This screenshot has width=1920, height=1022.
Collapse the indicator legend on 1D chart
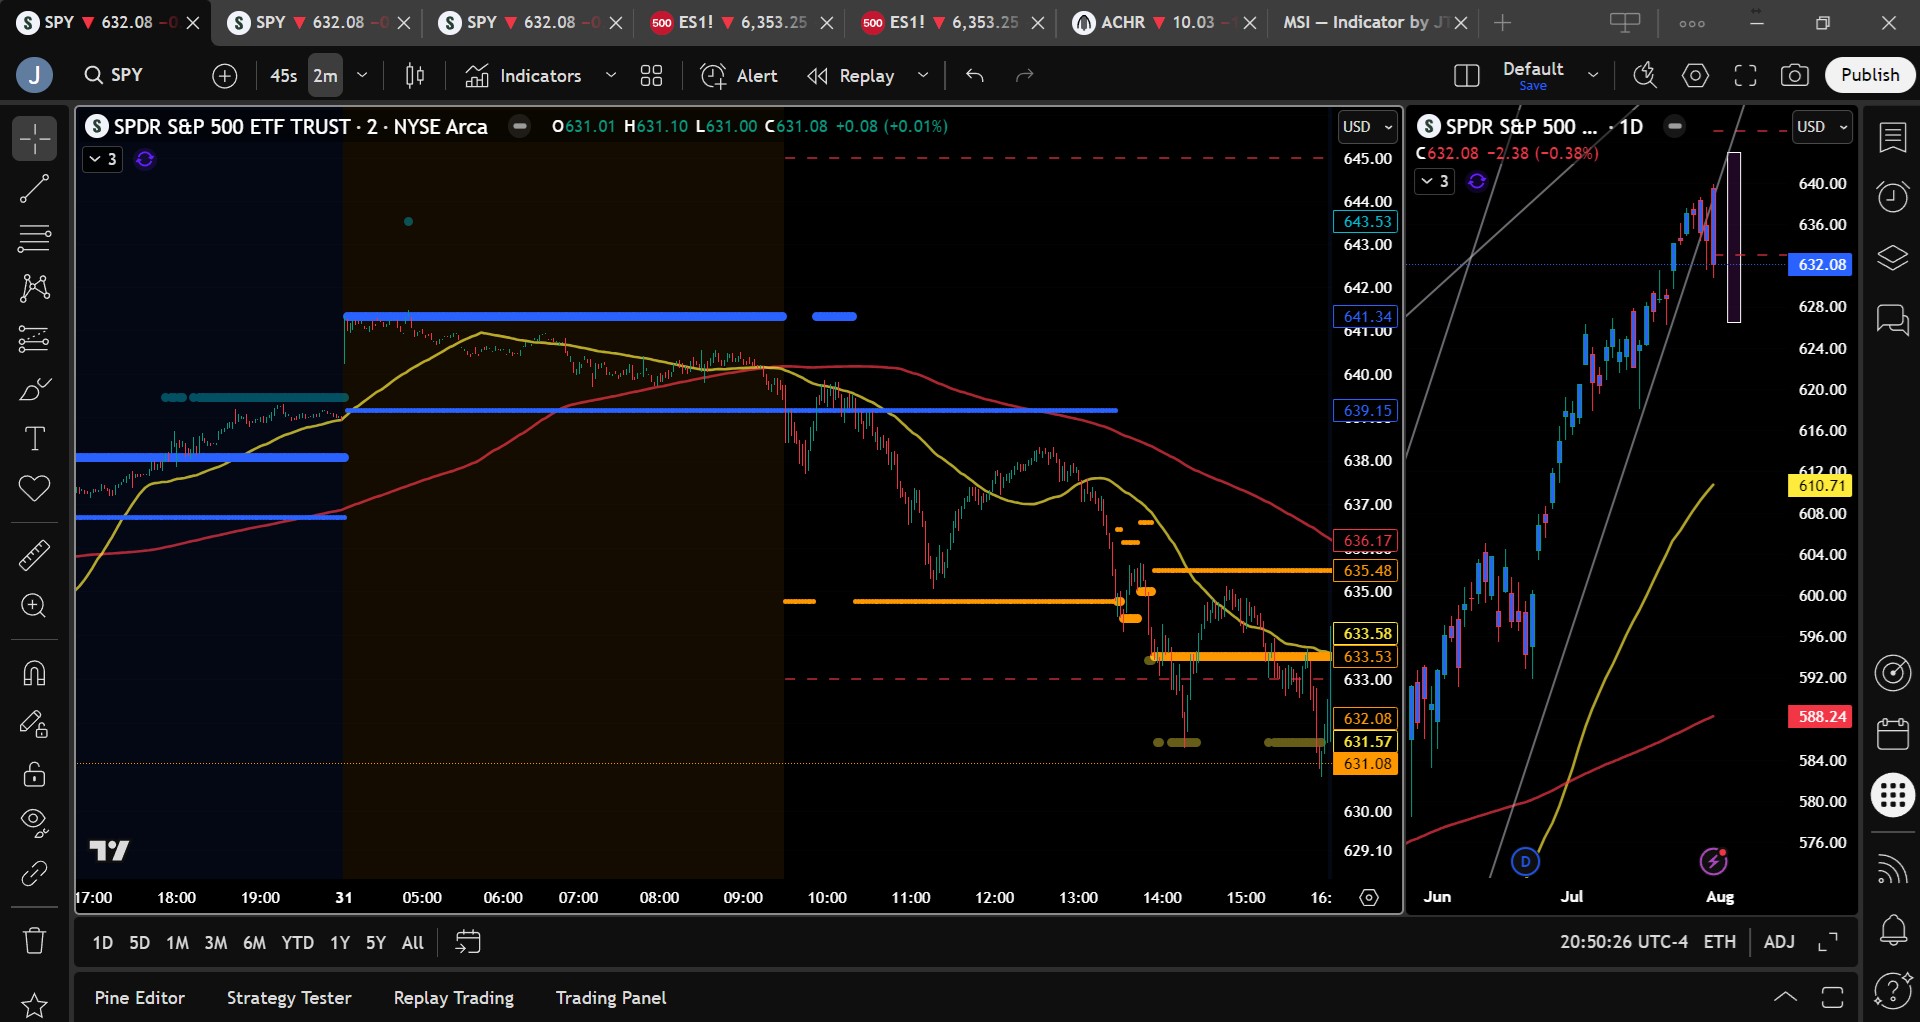pos(1435,181)
